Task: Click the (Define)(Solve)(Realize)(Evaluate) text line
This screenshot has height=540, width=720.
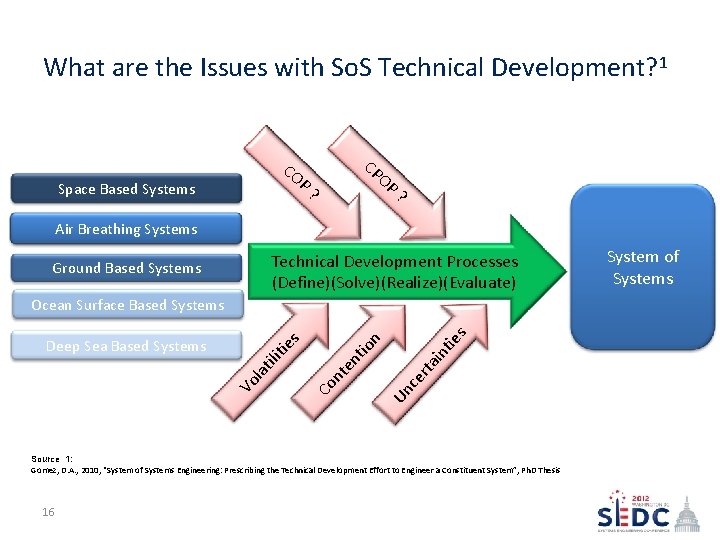Action: tap(394, 282)
